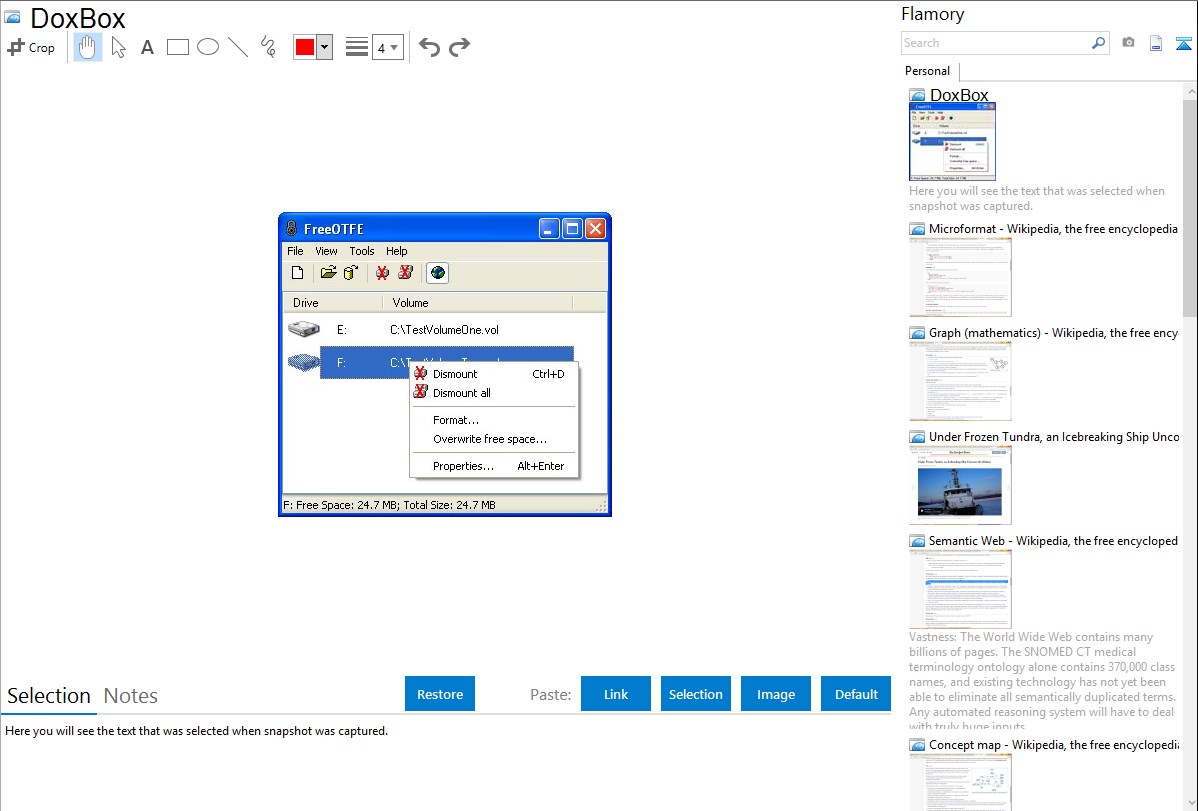The width and height of the screenshot is (1198, 811).
Task: Choose Dismount all from the context menu
Action: pos(494,393)
